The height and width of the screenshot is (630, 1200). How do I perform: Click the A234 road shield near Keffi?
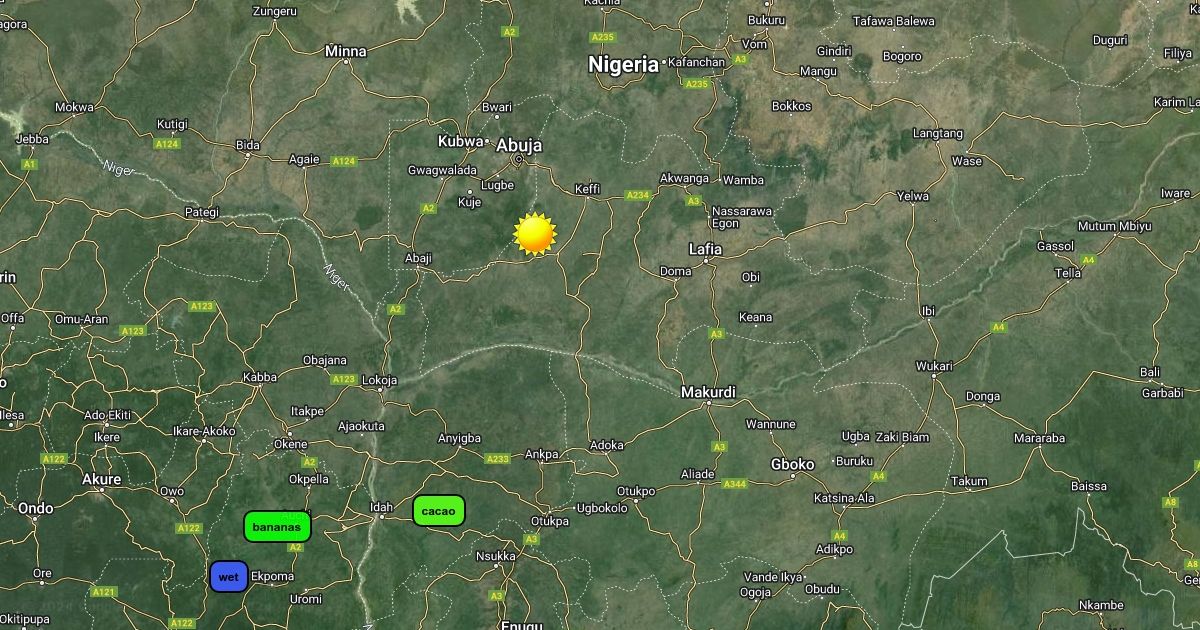point(637,196)
